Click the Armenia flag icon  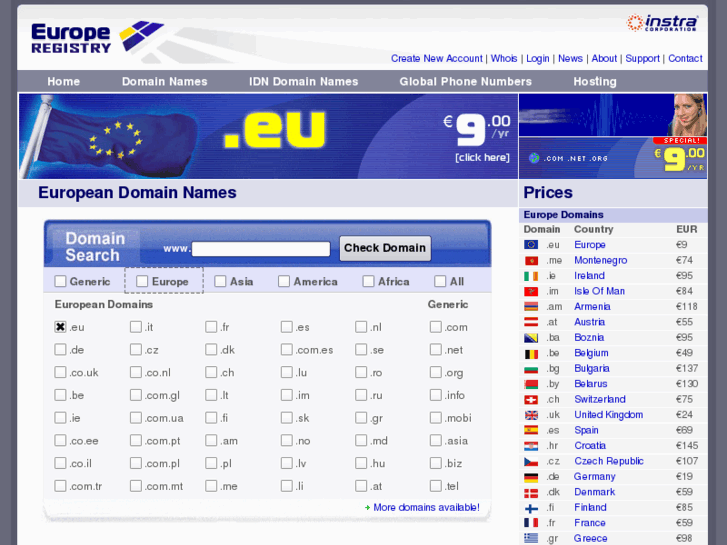pos(531,307)
